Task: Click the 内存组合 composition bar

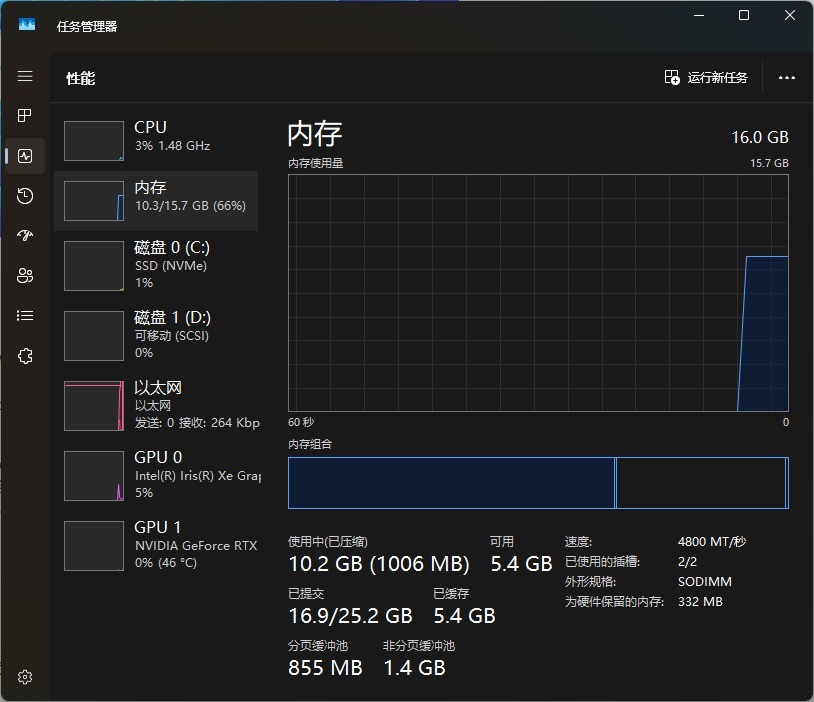Action: [538, 483]
